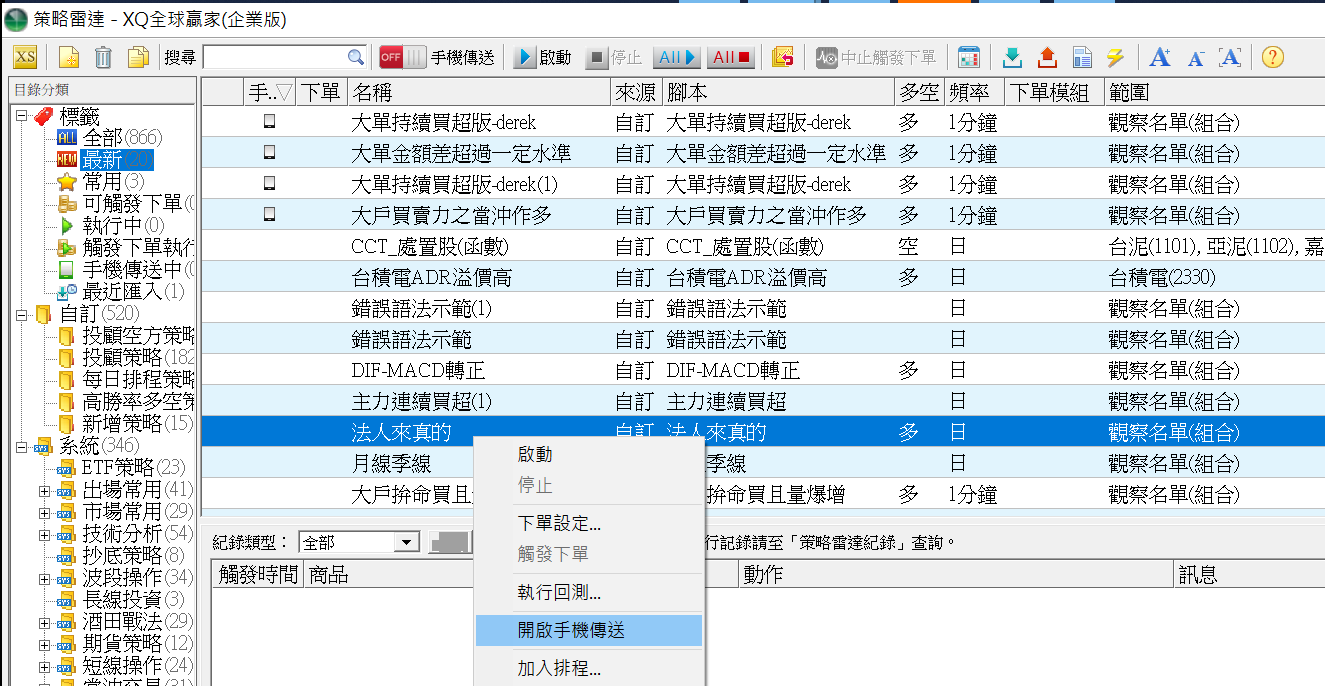The image size is (1325, 686).
Task: Toggle the 手機傳送 OFF switch
Action: 402,57
